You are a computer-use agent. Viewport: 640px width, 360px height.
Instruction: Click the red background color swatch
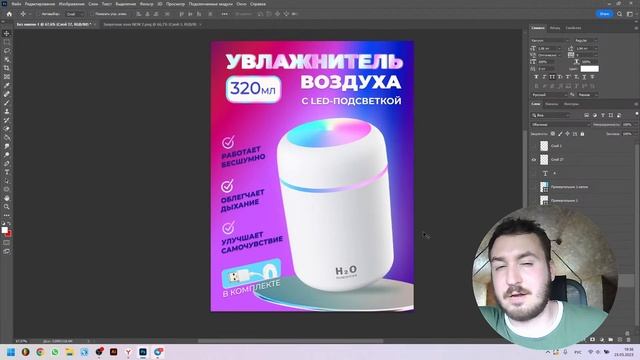pos(9,234)
